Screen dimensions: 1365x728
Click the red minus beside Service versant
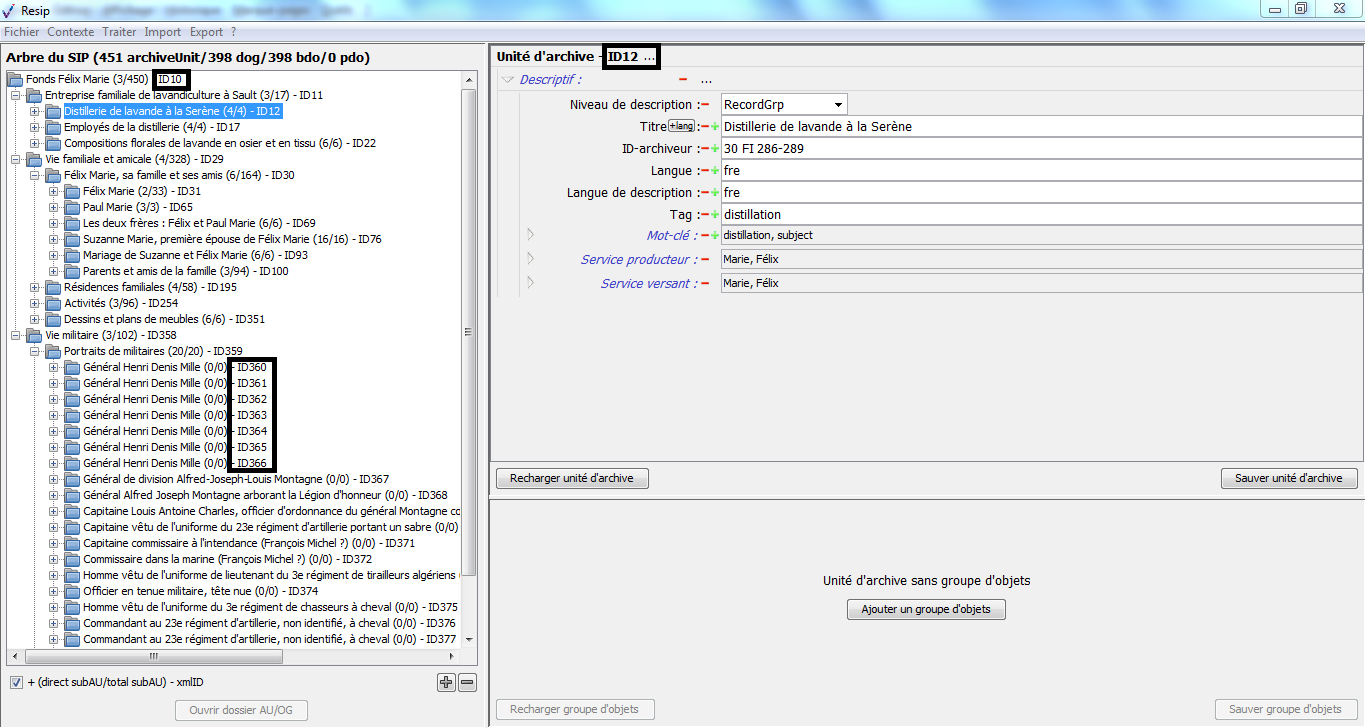pos(704,284)
